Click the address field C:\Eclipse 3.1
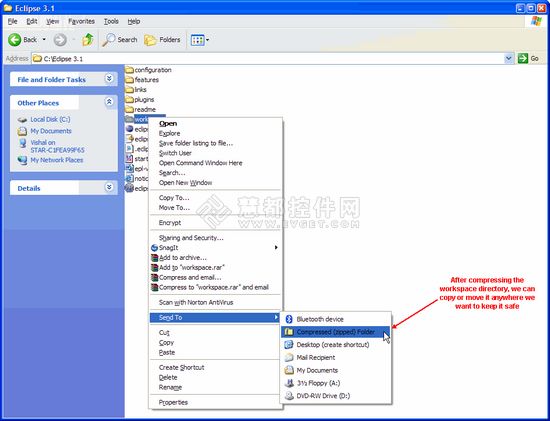Image resolution: width=550 pixels, height=421 pixels. click(x=268, y=58)
